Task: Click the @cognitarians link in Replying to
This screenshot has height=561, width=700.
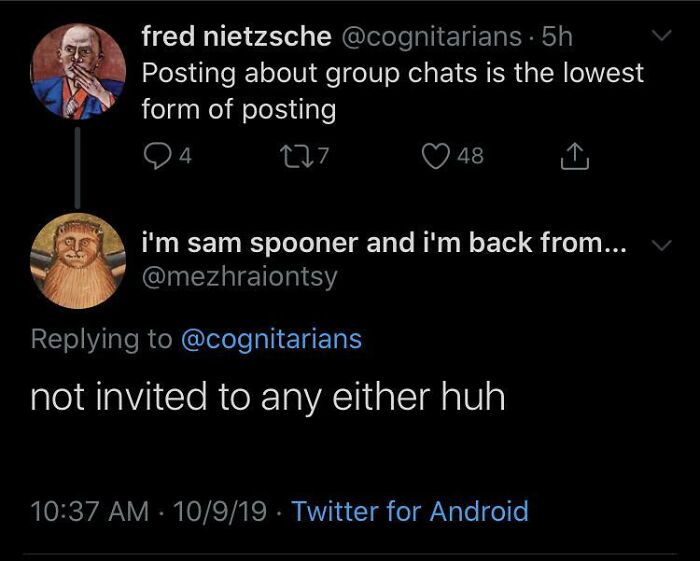Action: (x=271, y=339)
